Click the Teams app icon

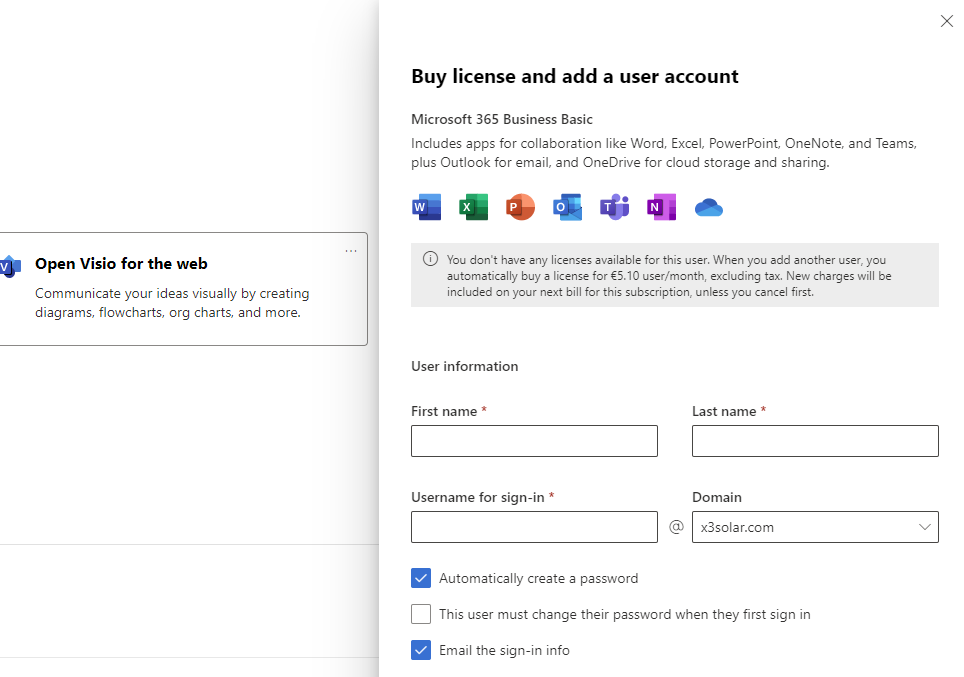point(615,207)
